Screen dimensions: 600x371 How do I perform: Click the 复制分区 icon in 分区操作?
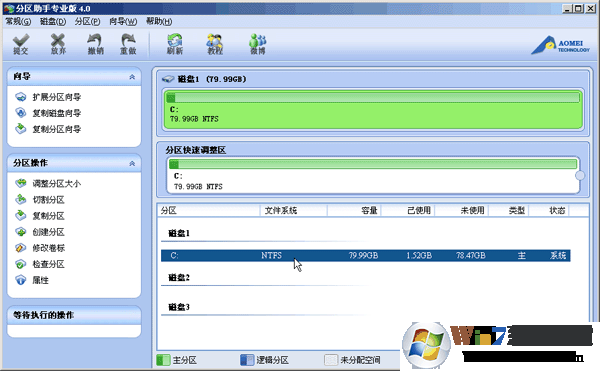(21, 215)
